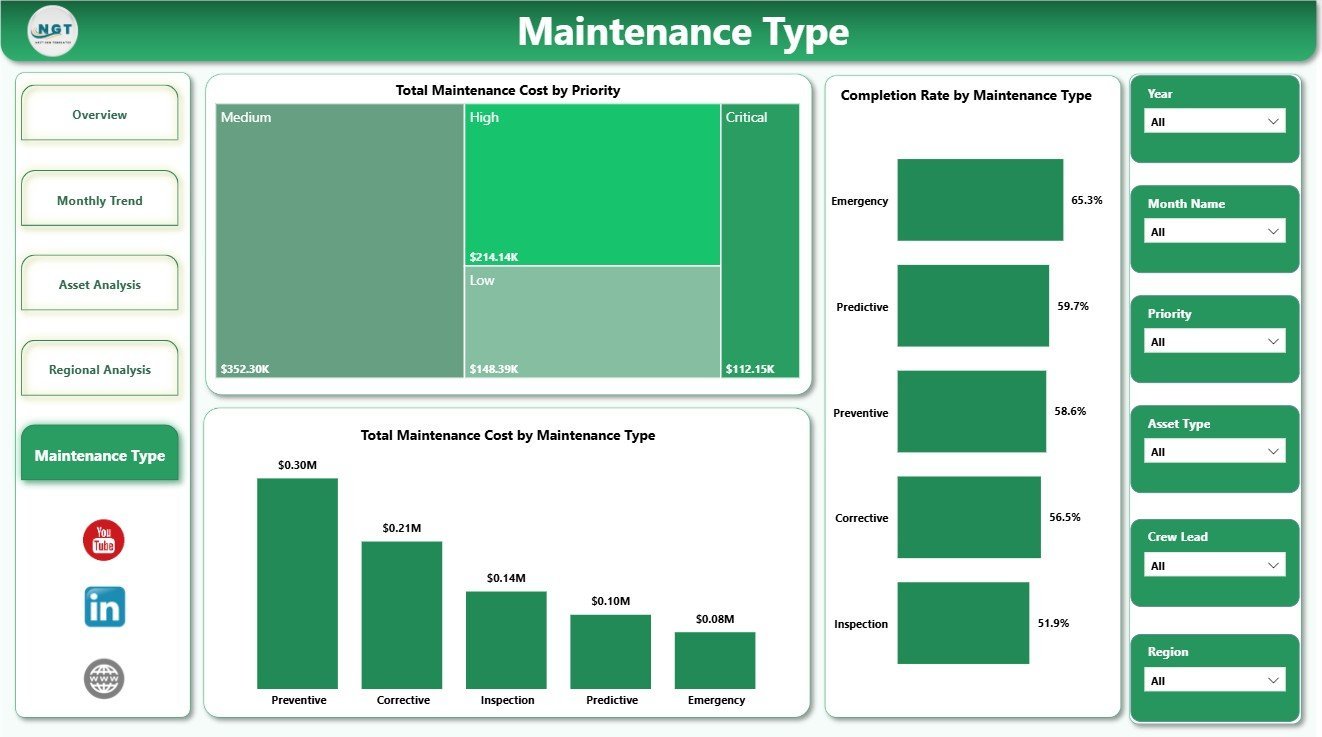
Task: Select the Corrective cost column
Action: point(402,615)
